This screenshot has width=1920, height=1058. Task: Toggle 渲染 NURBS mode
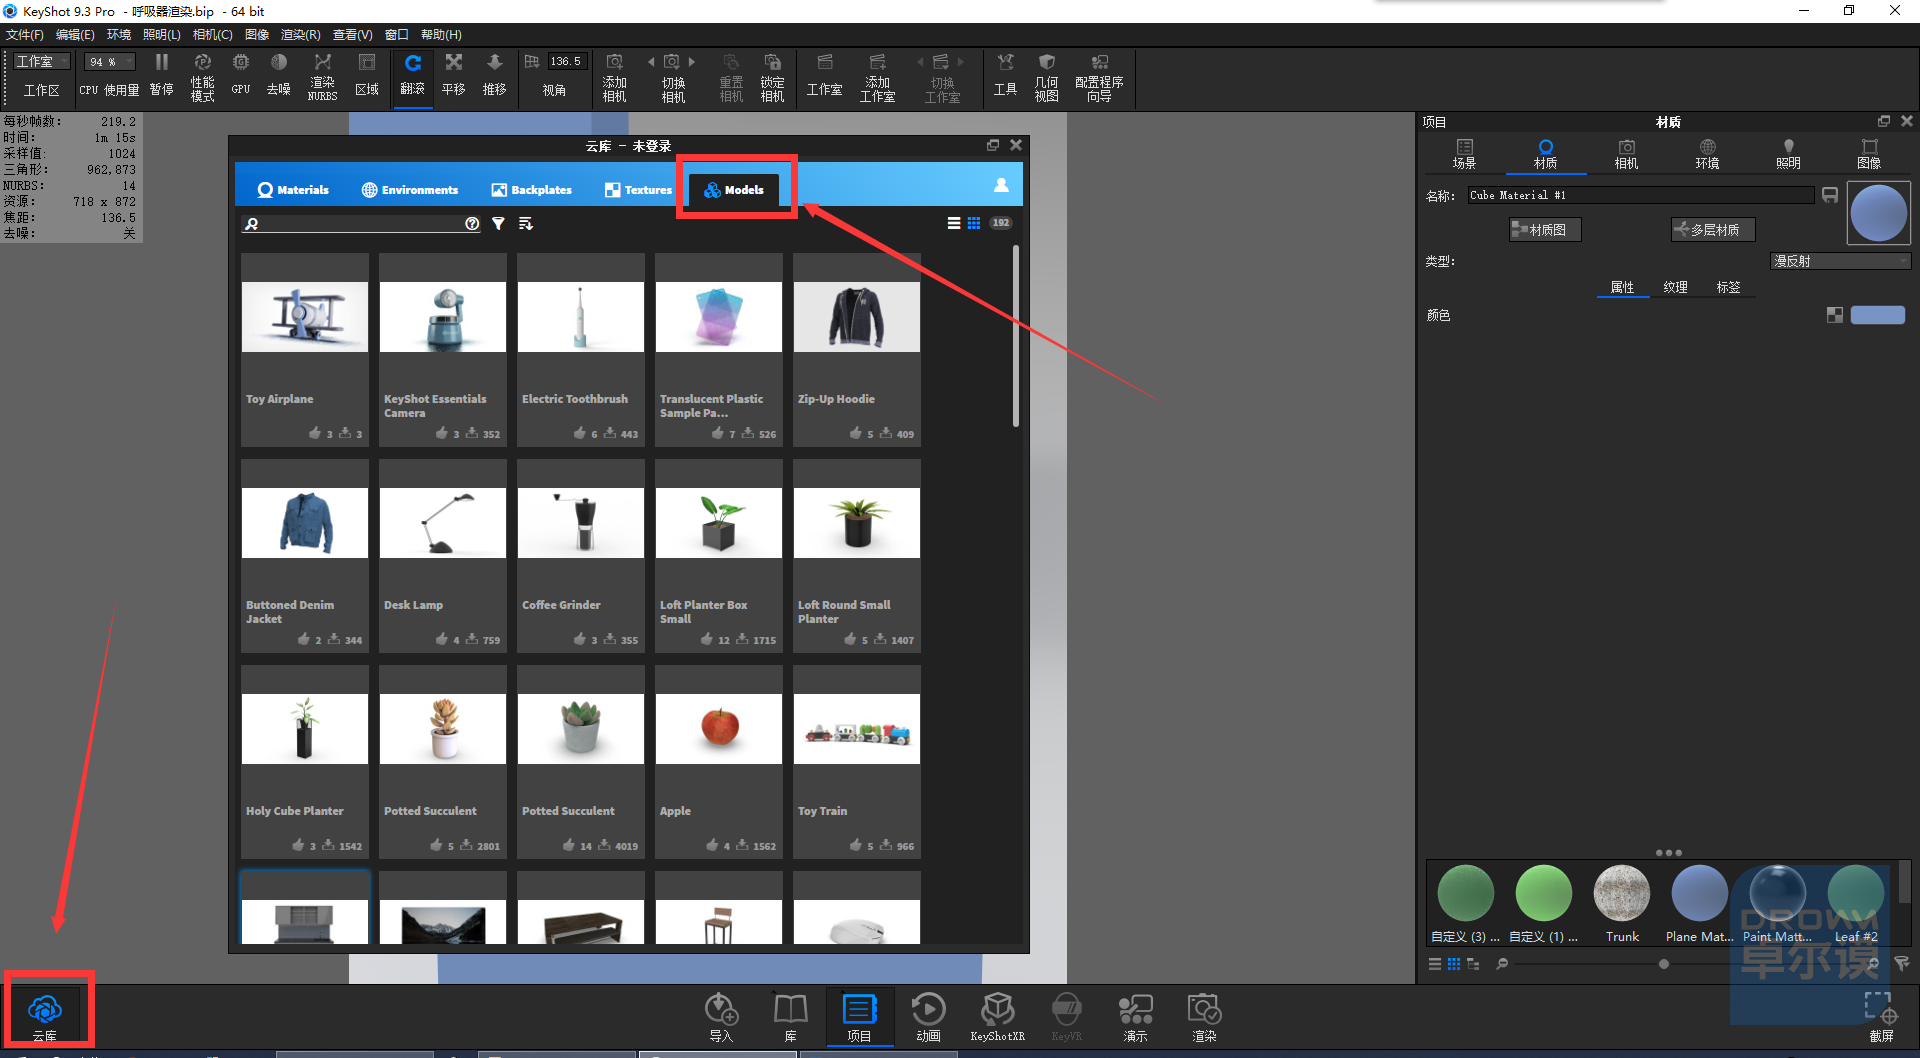point(322,77)
